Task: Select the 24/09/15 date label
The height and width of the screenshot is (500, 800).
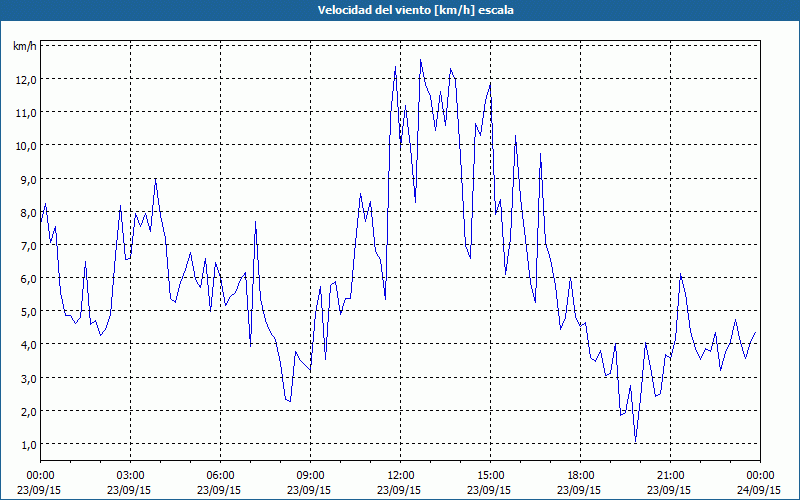Action: (759, 491)
